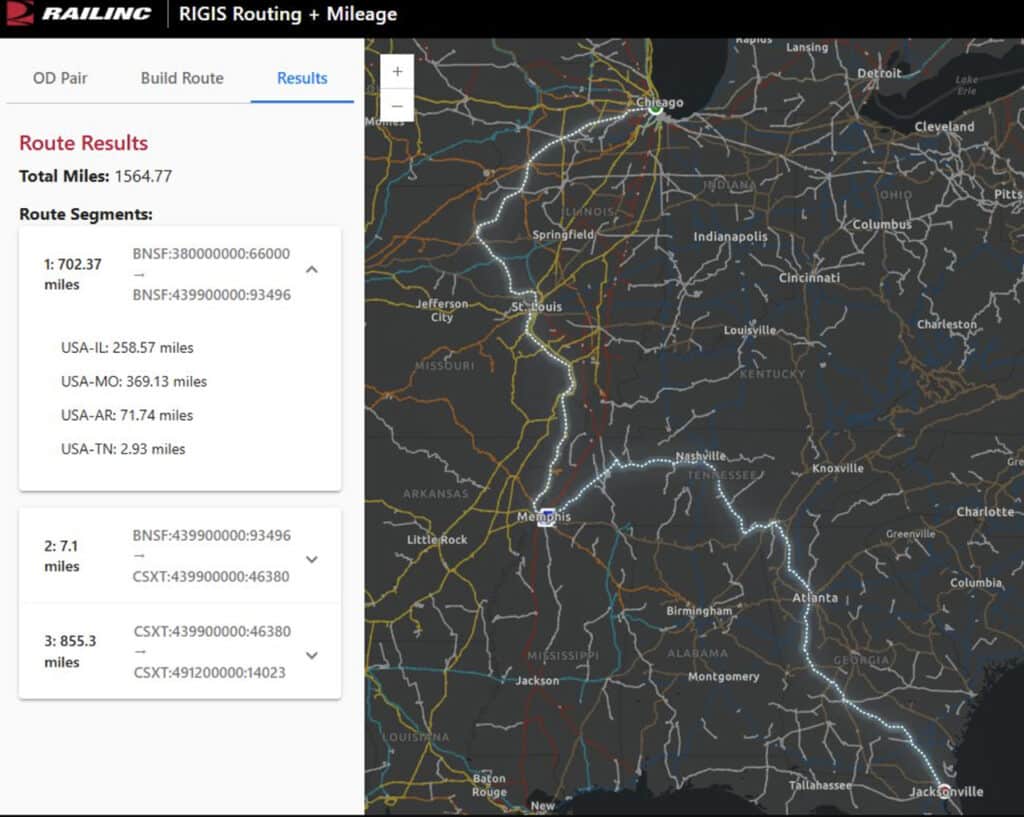Zoom in on the map
The width and height of the screenshot is (1024, 817).
tap(397, 72)
